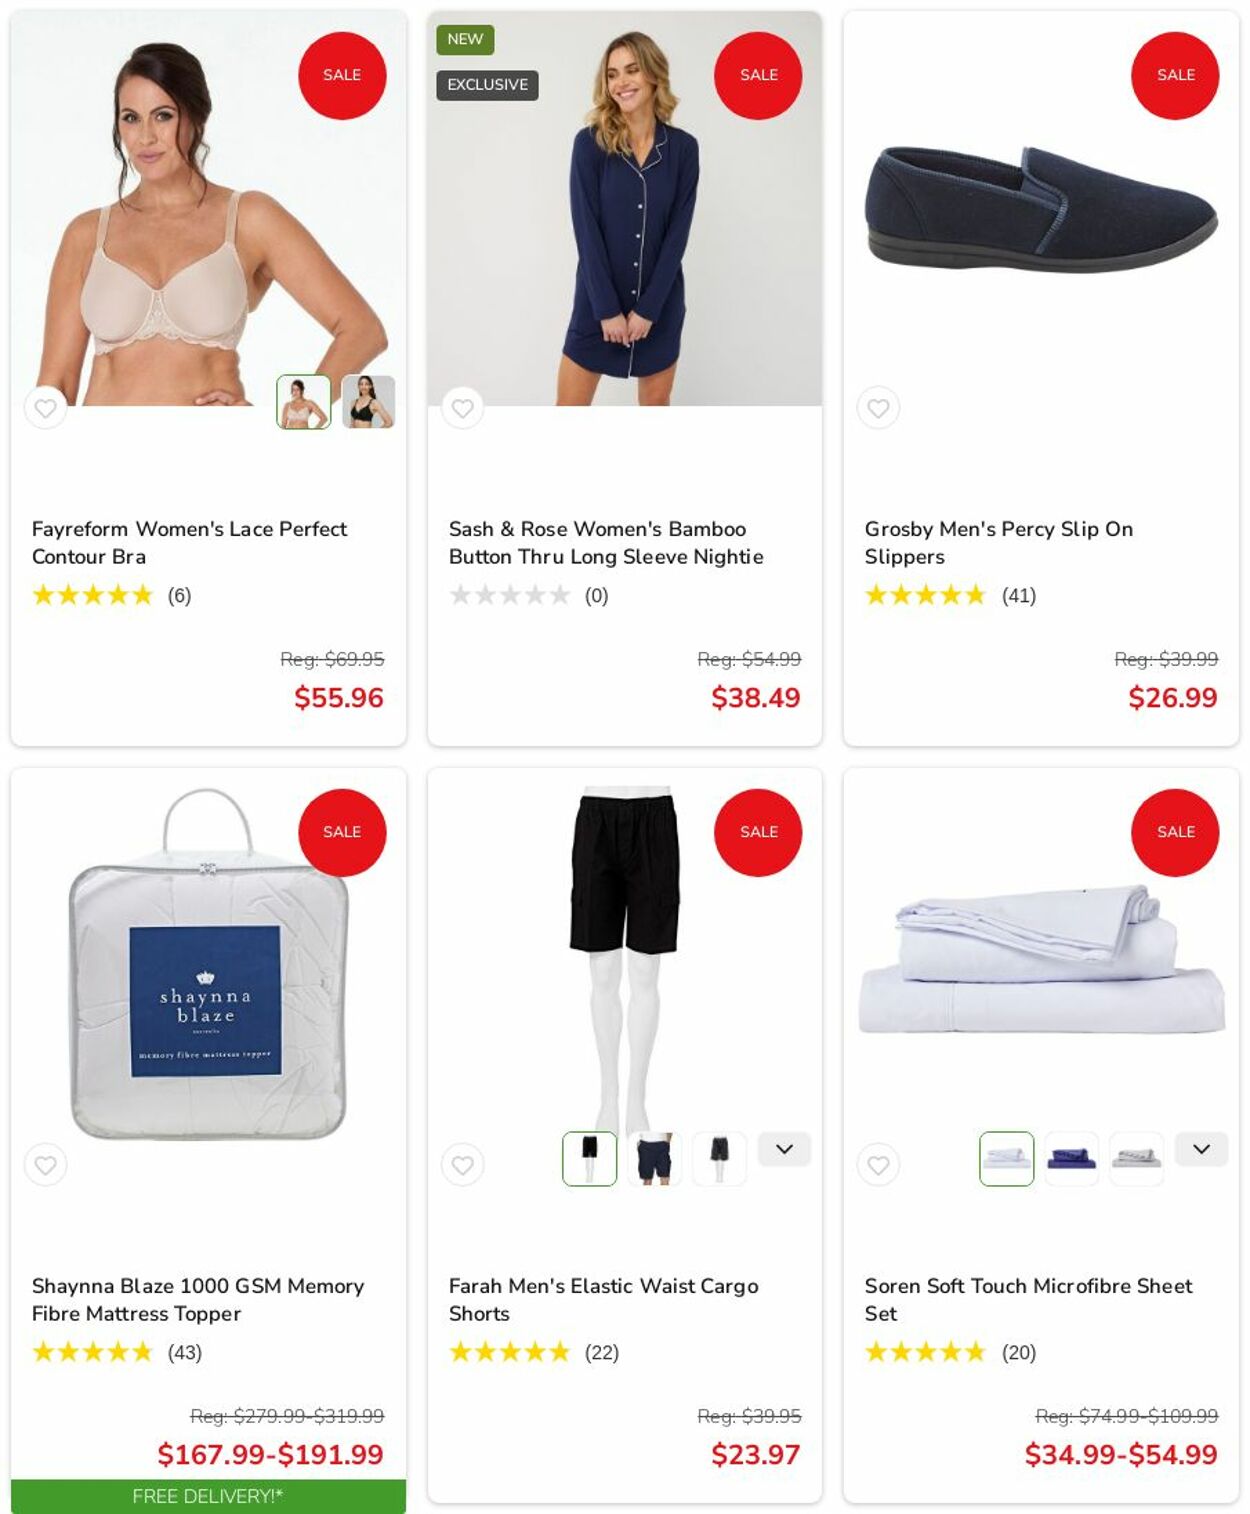1250x1514 pixels.
Task: Select grey sheet set colour thumbnail
Action: click(x=1136, y=1159)
